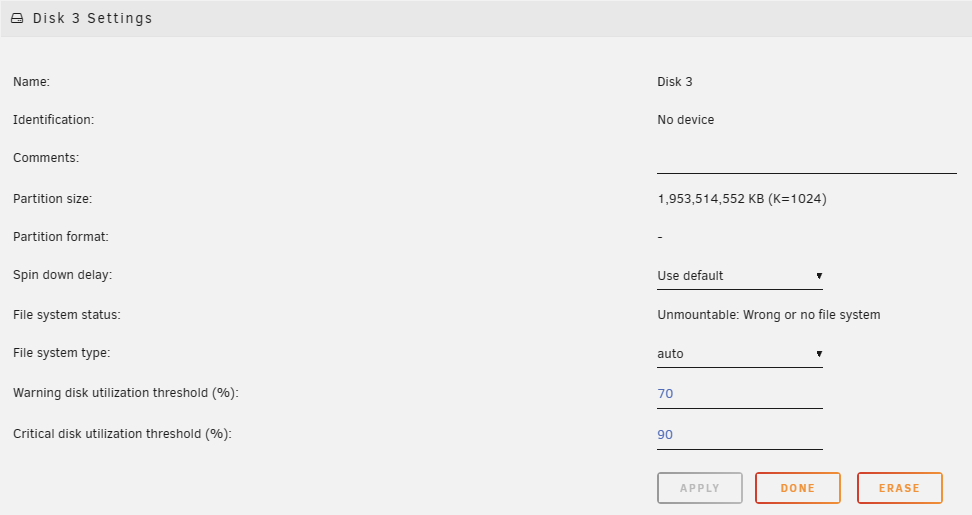Click the 'Comments:' label
Image resolution: width=972 pixels, height=515 pixels.
[x=46, y=157]
